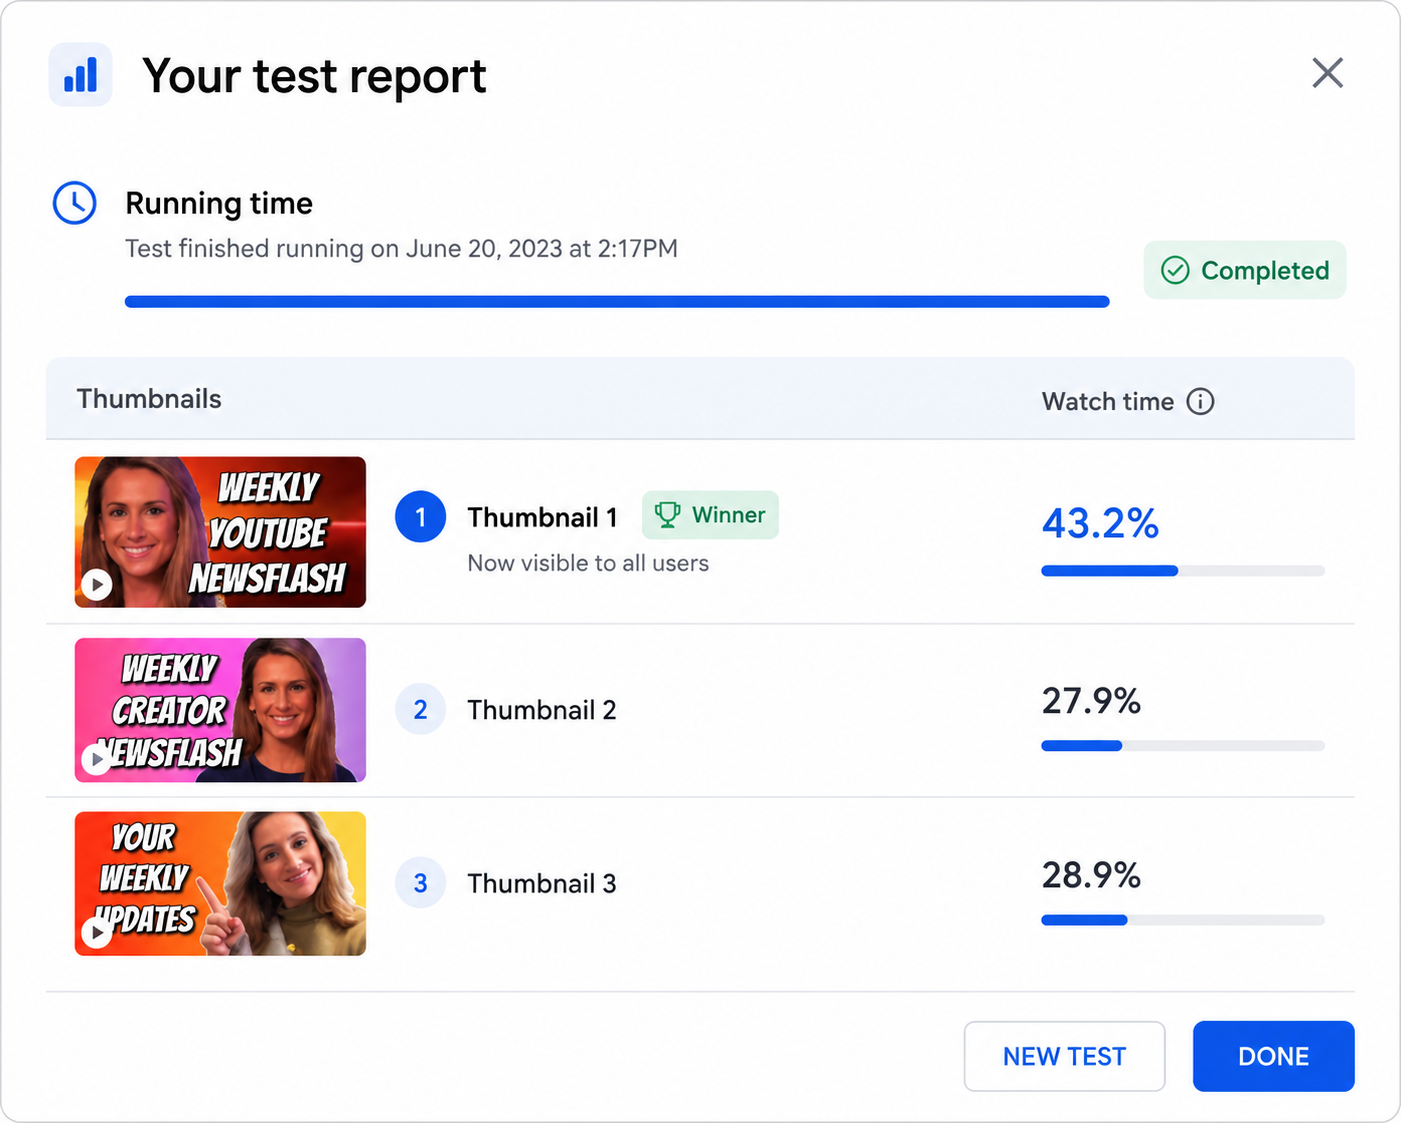This screenshot has width=1401, height=1123.
Task: Select the number 2 rank badge
Action: (x=420, y=710)
